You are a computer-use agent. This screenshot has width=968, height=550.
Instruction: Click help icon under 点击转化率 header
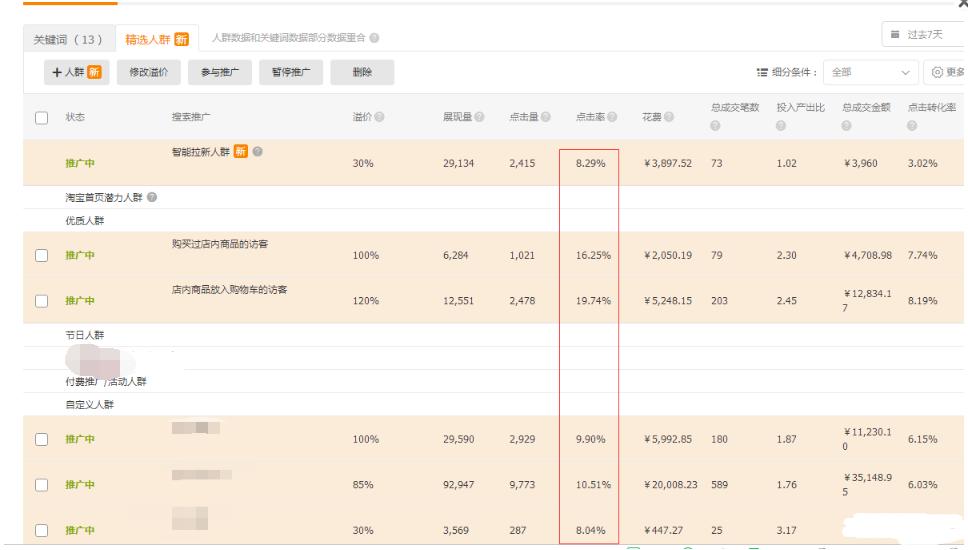coord(912,125)
